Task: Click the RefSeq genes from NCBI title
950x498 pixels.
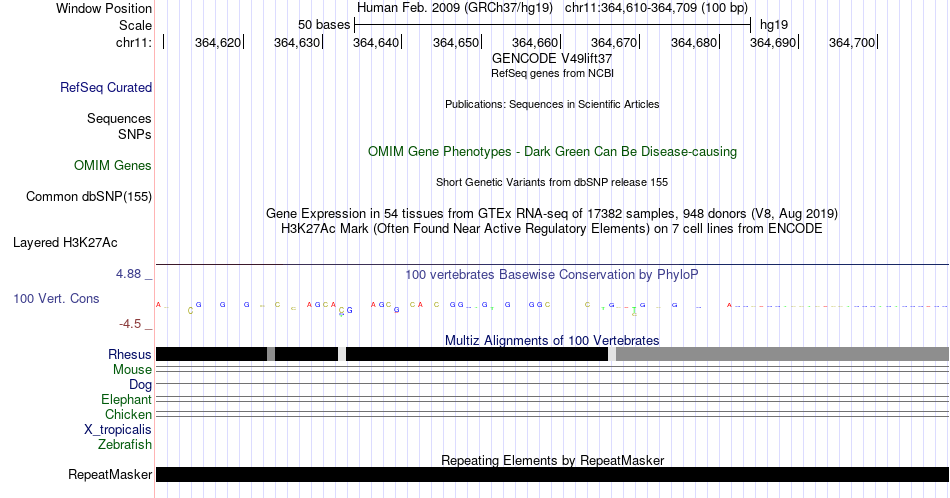Action: [x=552, y=73]
